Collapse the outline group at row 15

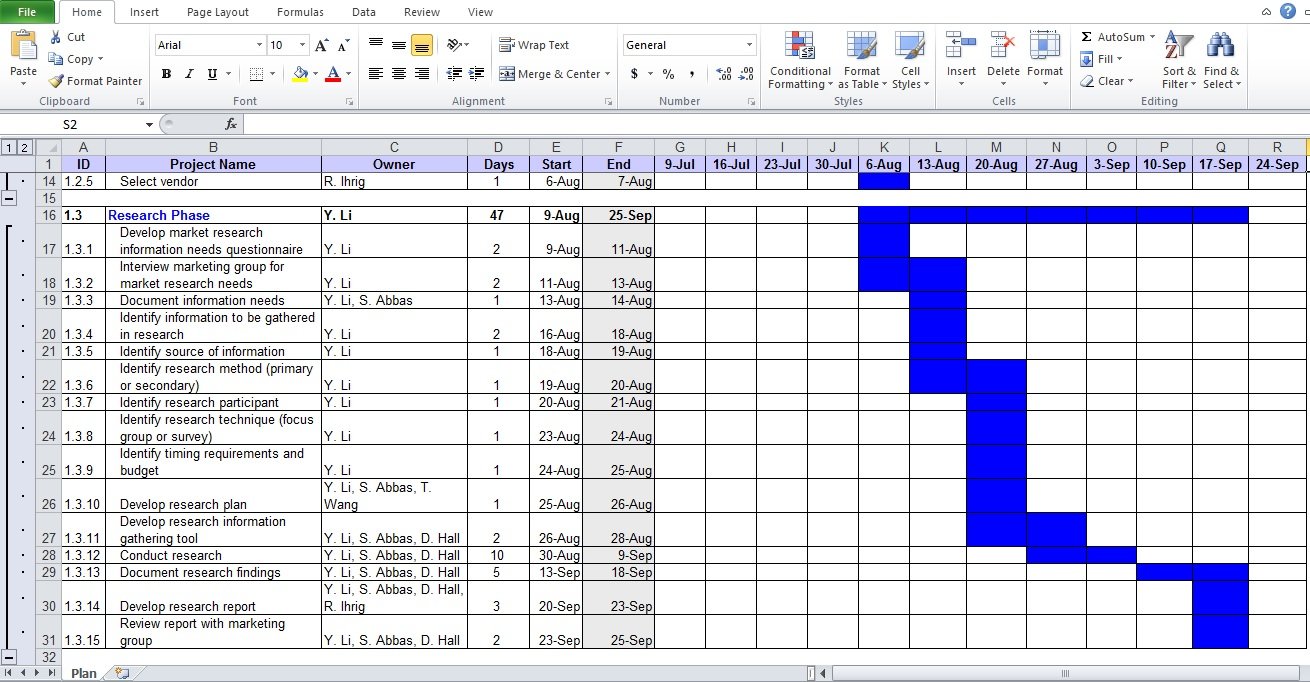click(x=9, y=198)
